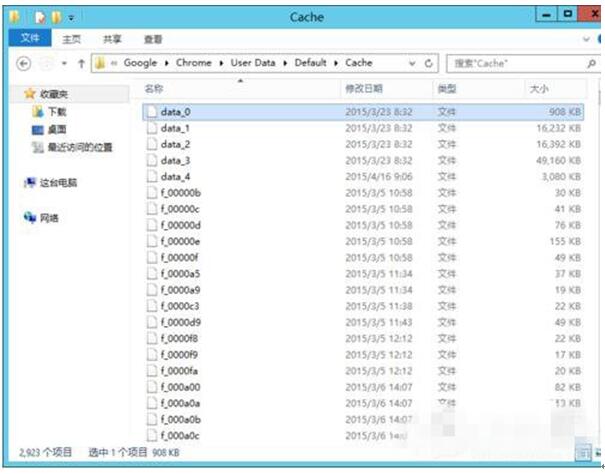The width and height of the screenshot is (605, 474).
Task: Open quick access toolbar customize dropdown
Action: [71, 18]
